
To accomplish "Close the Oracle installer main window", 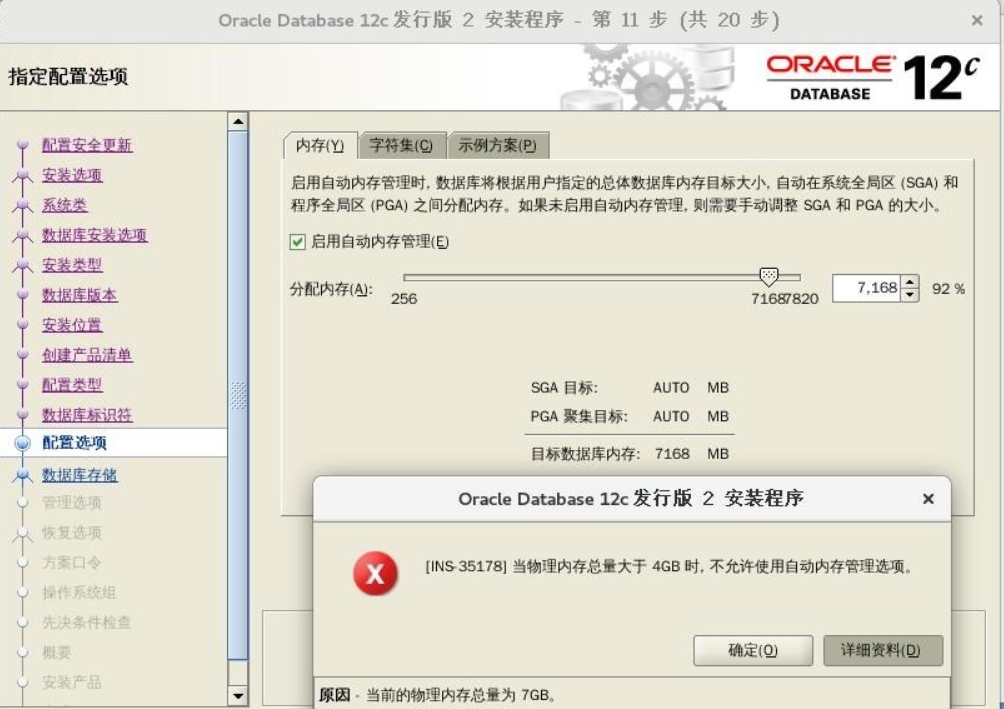I will [x=977, y=20].
